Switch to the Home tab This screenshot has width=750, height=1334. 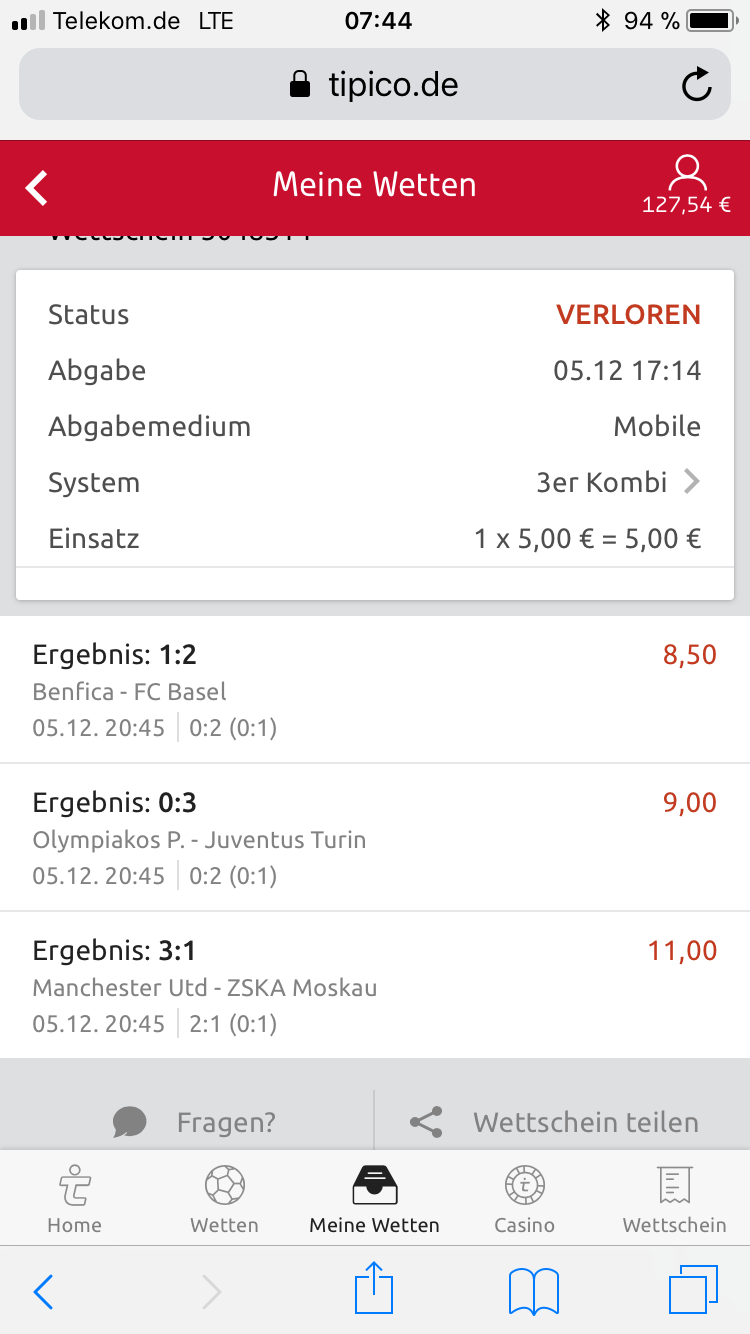pos(75,1199)
